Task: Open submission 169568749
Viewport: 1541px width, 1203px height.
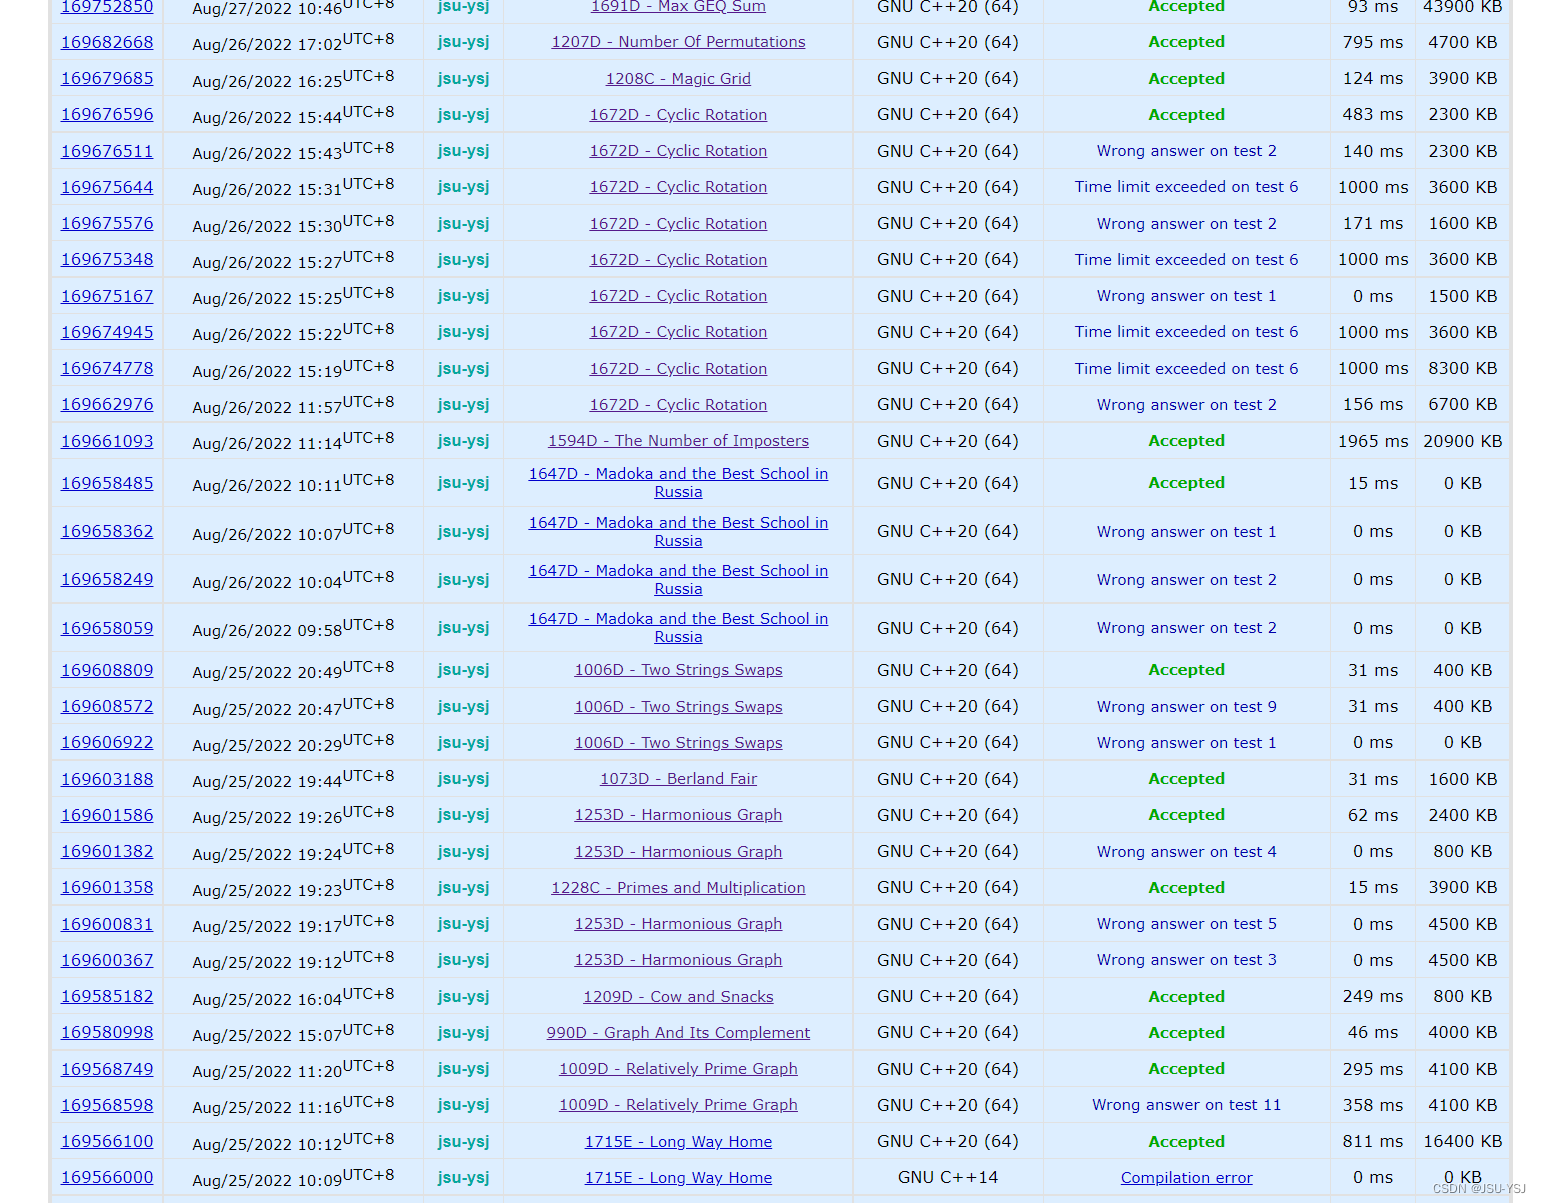Action: [107, 1069]
